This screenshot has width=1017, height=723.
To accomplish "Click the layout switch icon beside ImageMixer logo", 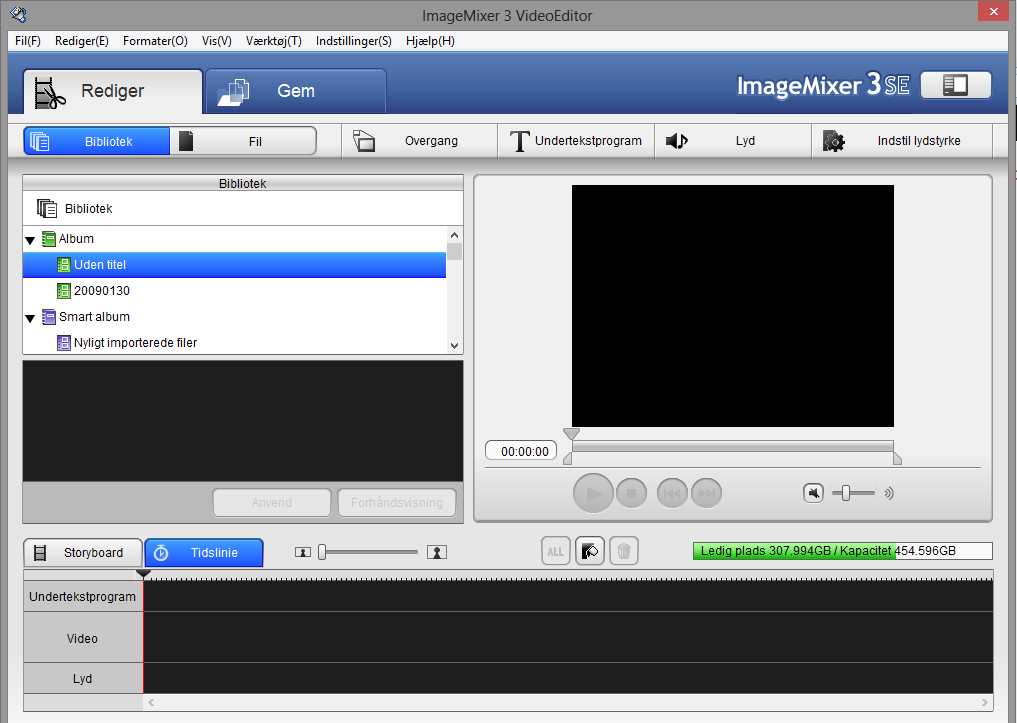I will (955, 85).
